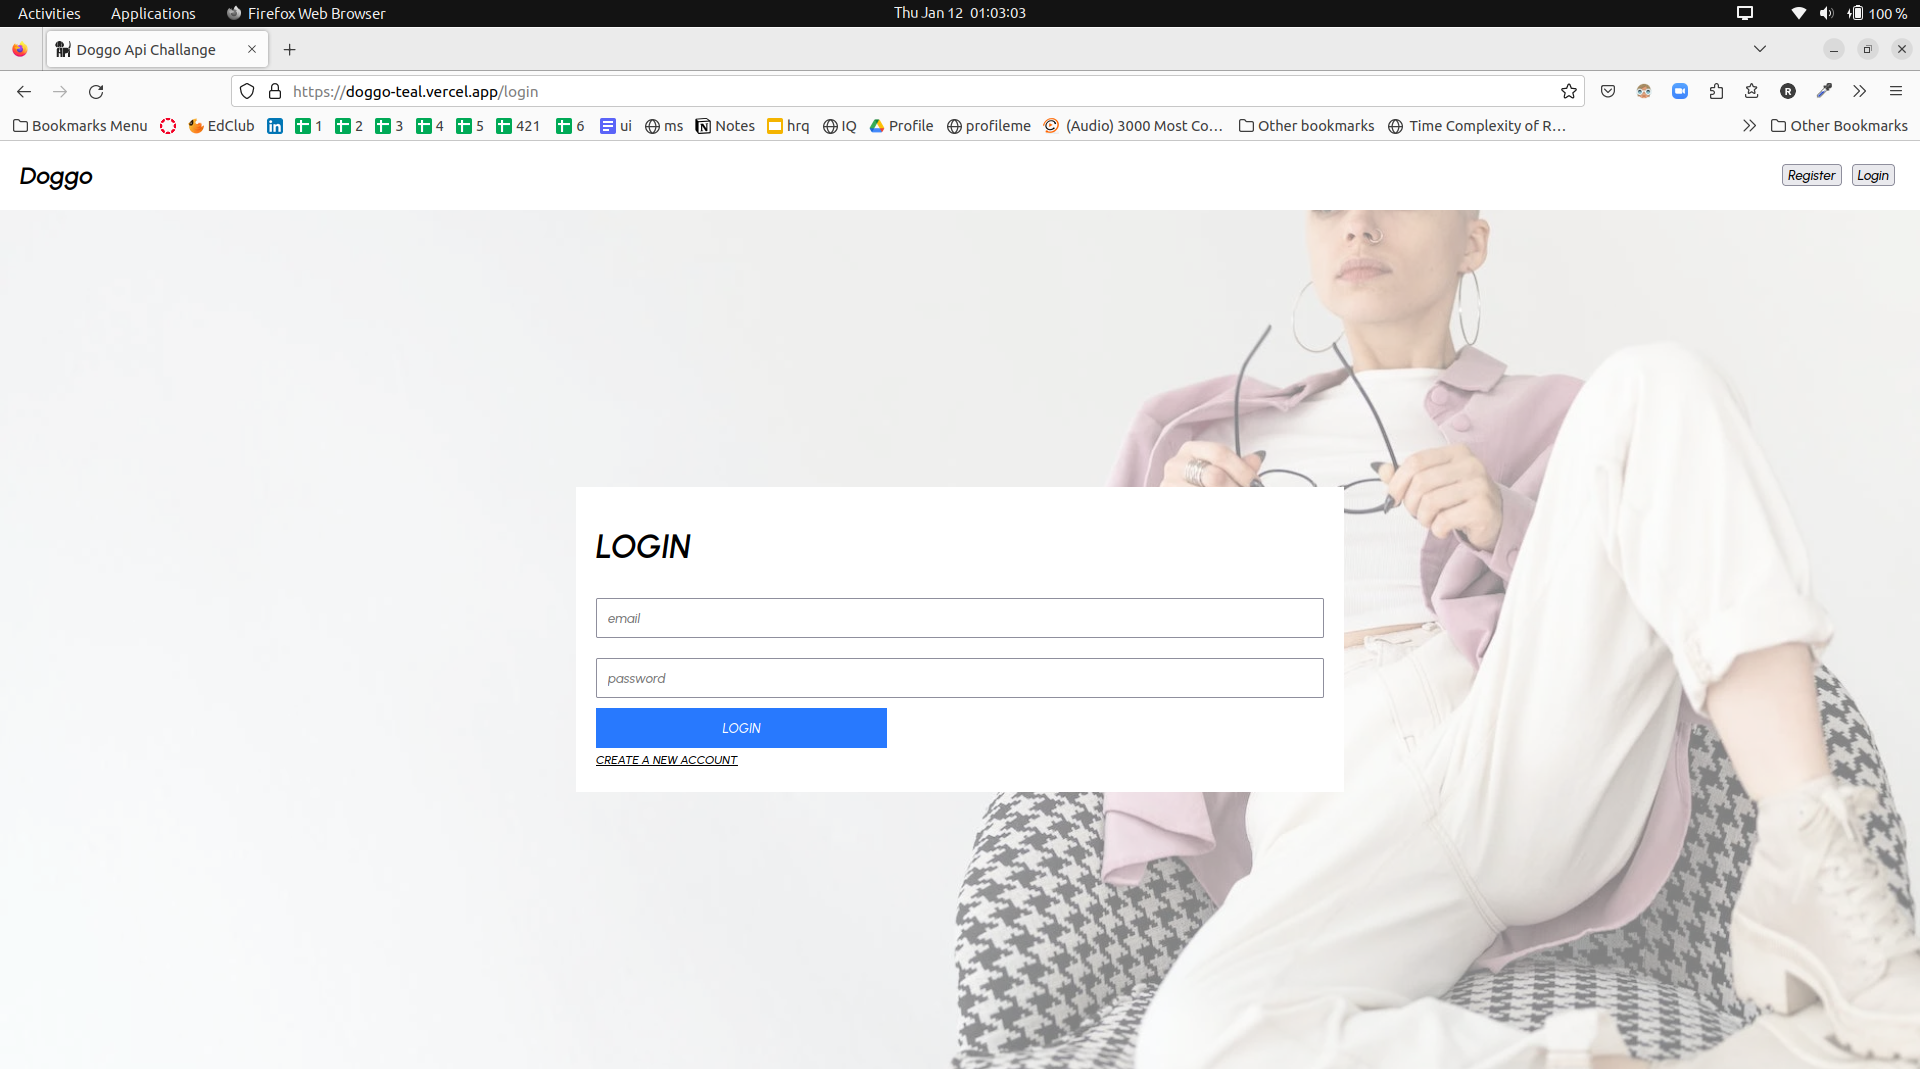
Task: Open bookmark labeled 421
Action: point(518,126)
